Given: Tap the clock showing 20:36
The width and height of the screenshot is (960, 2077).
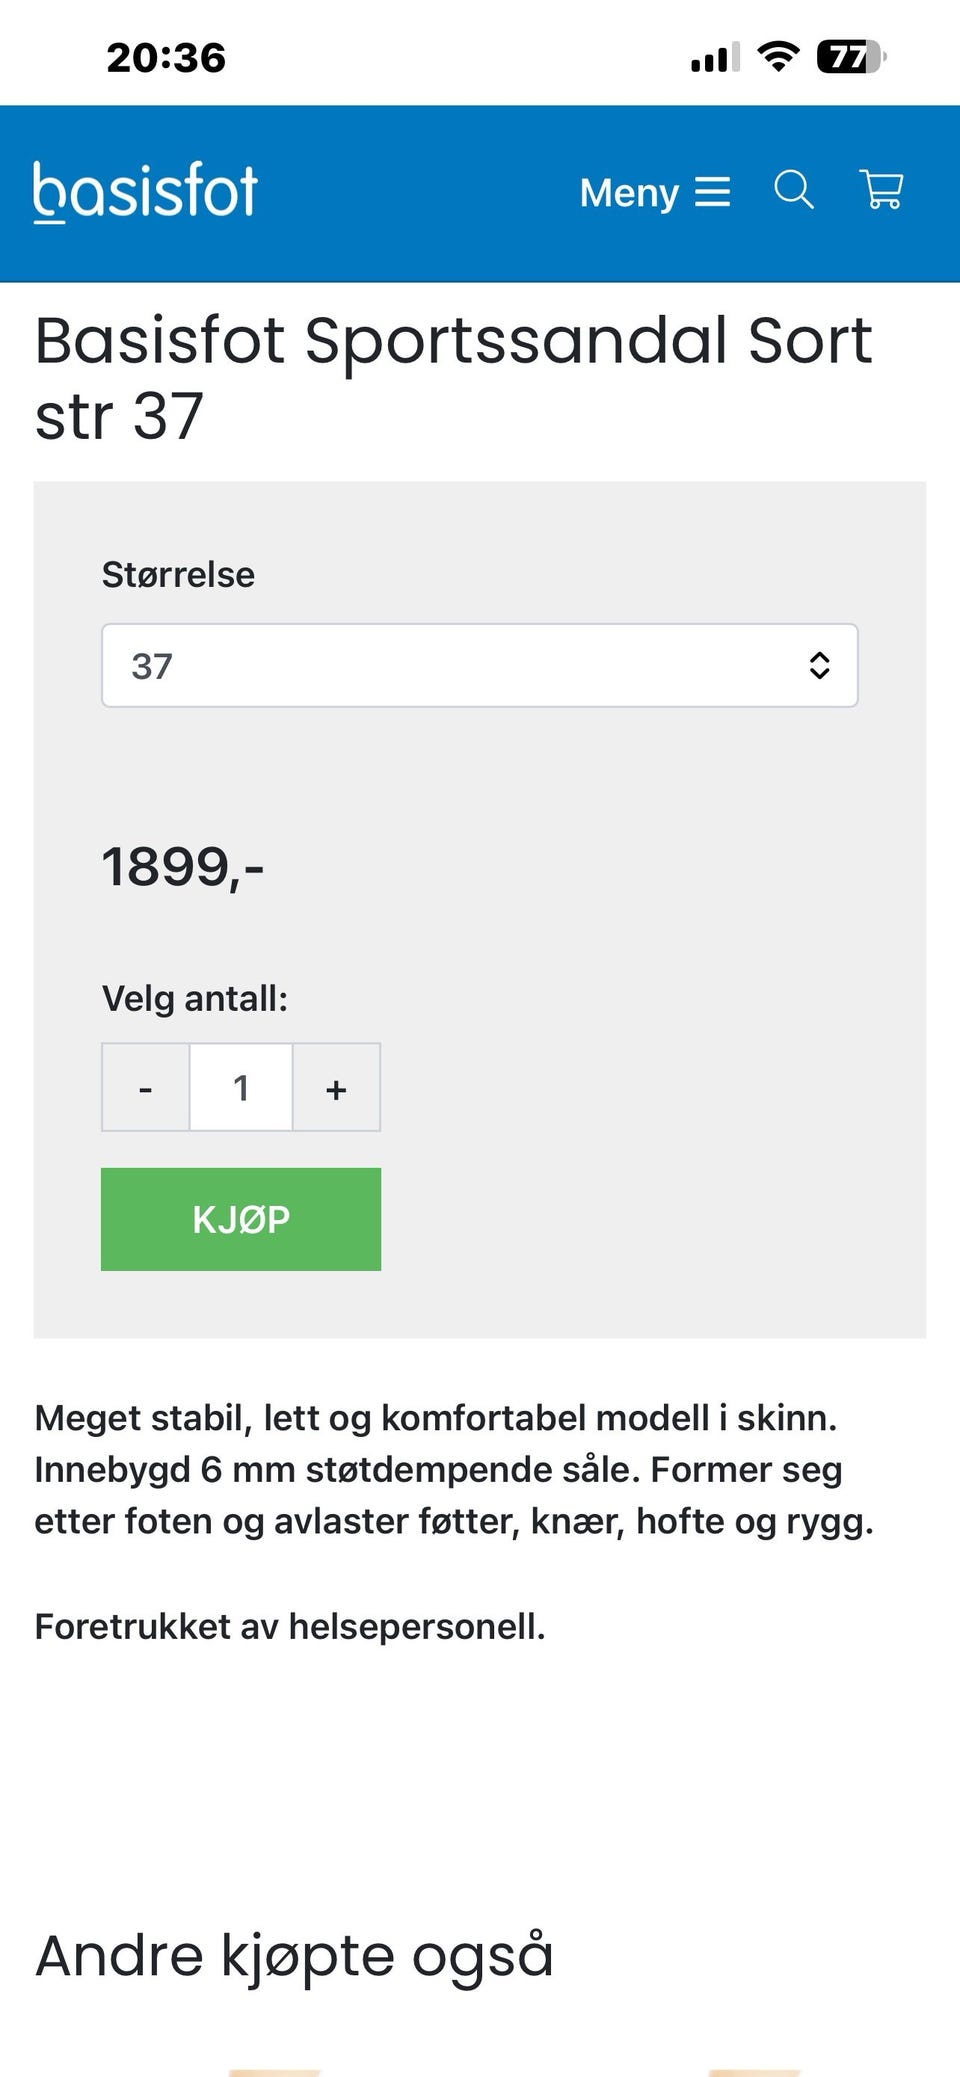Looking at the screenshot, I should point(166,57).
